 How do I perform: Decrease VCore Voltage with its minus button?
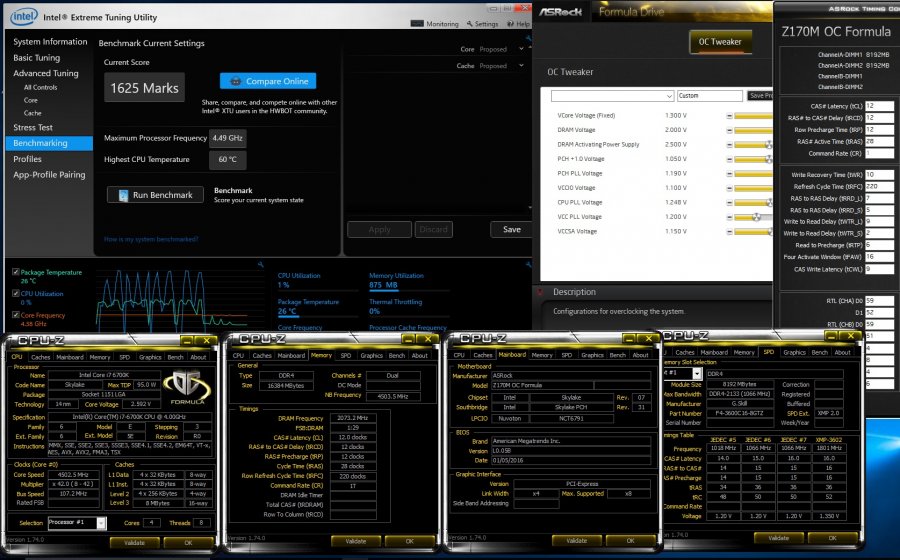click(x=729, y=115)
